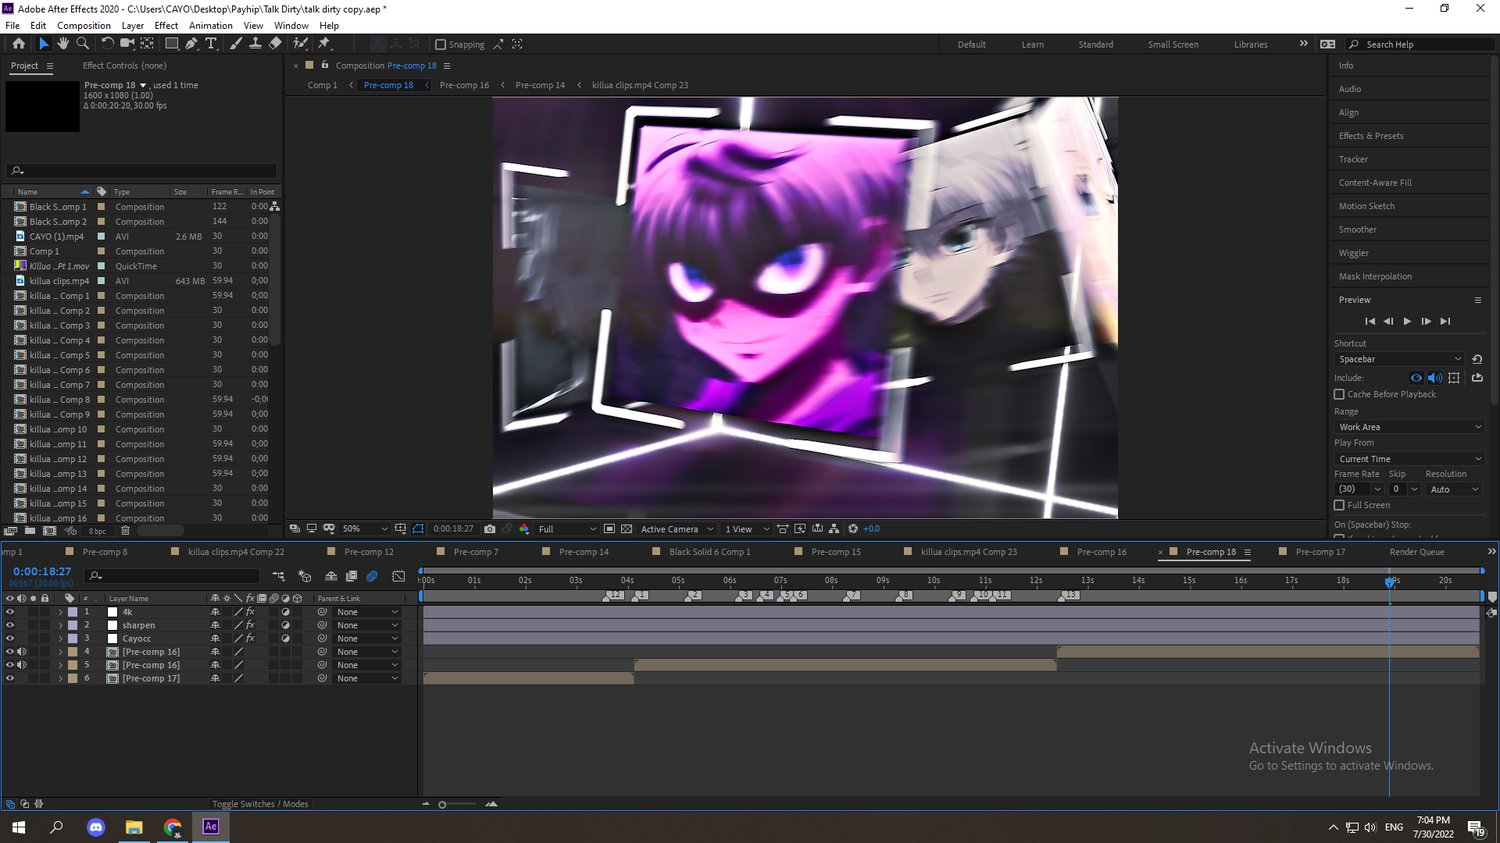Select the Pan Behind anchor point tool
This screenshot has width=1500, height=843.
[147, 44]
